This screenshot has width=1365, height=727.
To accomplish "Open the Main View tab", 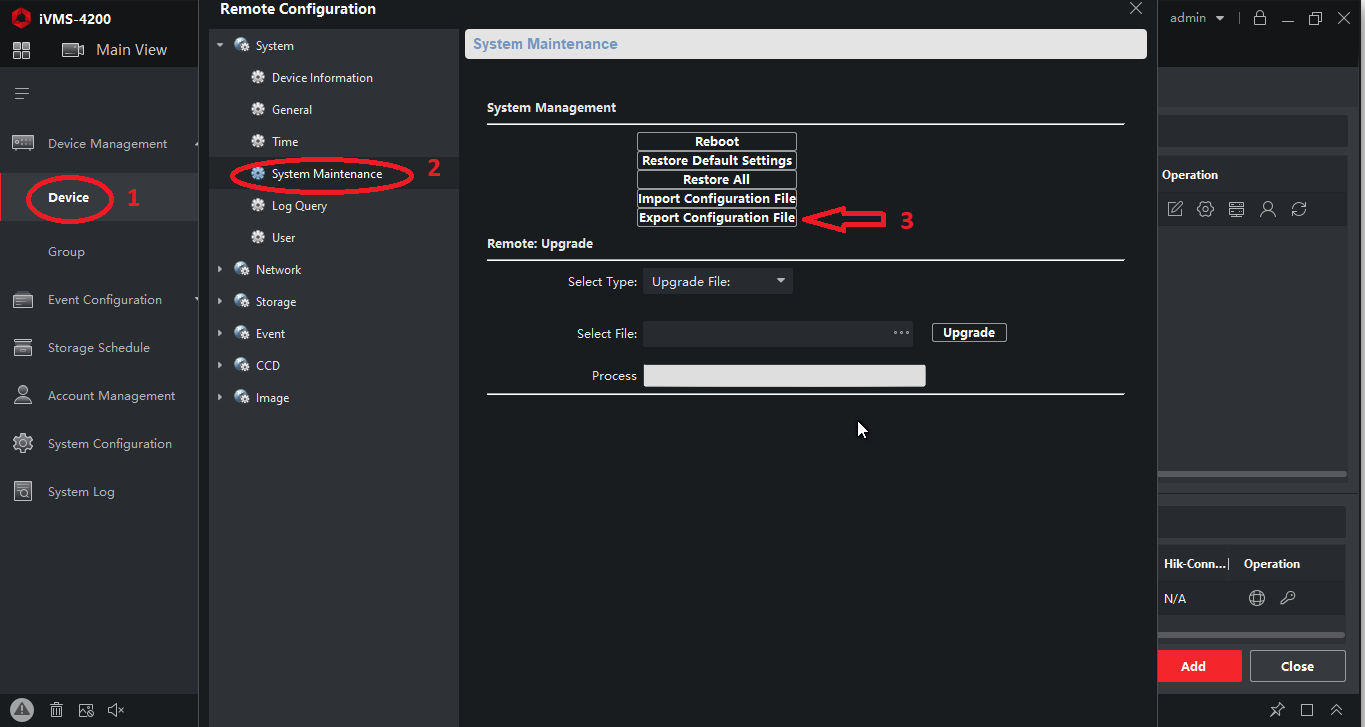I will point(115,50).
